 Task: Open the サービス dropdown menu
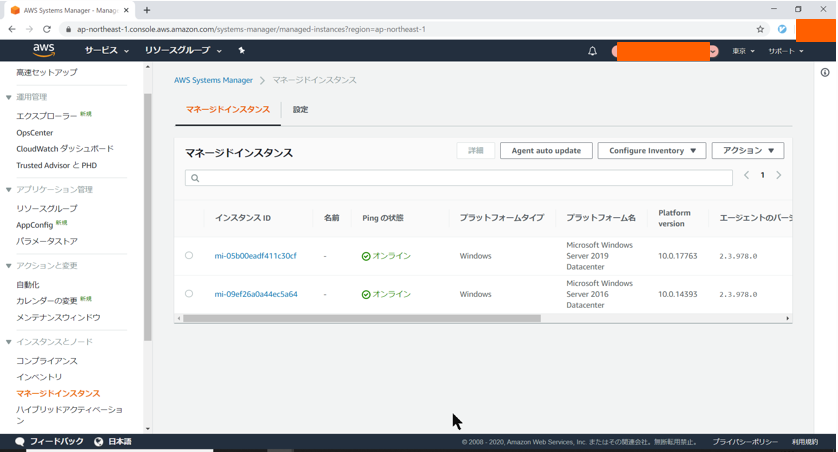(106, 50)
